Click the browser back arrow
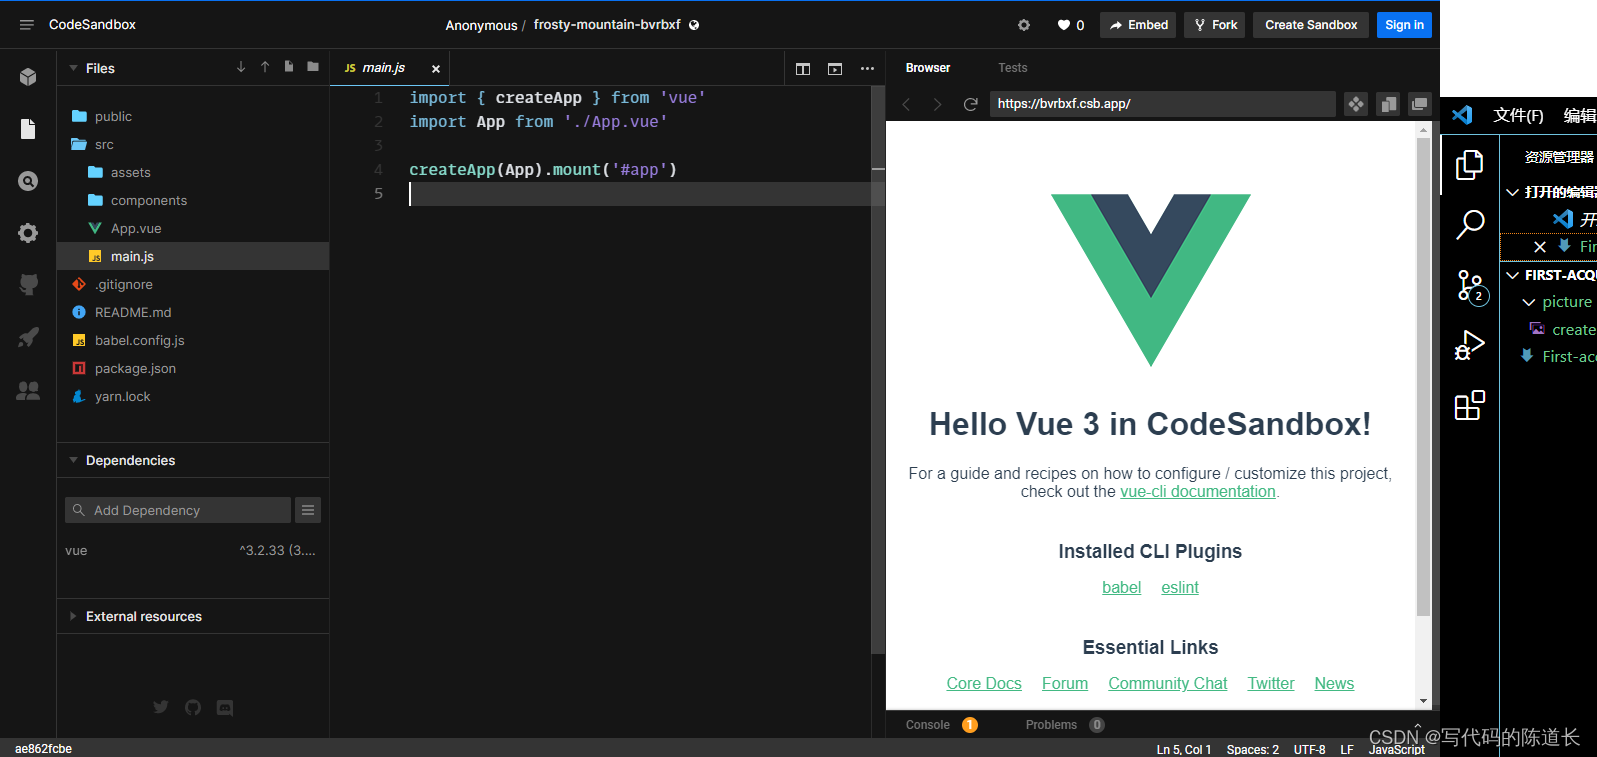The width and height of the screenshot is (1597, 757). click(906, 104)
